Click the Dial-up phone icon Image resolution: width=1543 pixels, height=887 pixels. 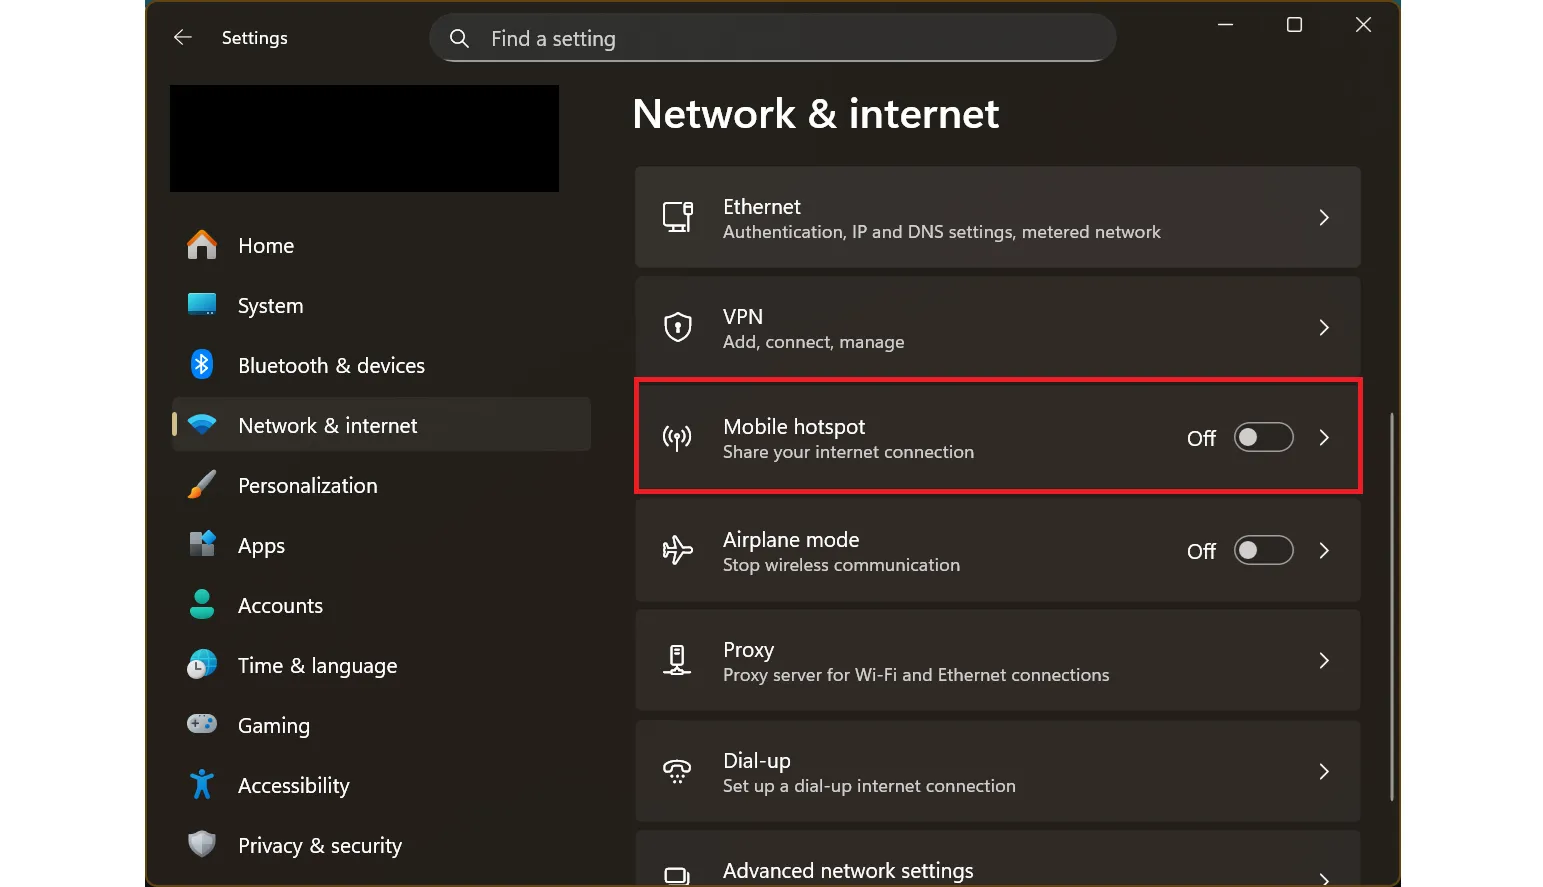click(x=677, y=771)
